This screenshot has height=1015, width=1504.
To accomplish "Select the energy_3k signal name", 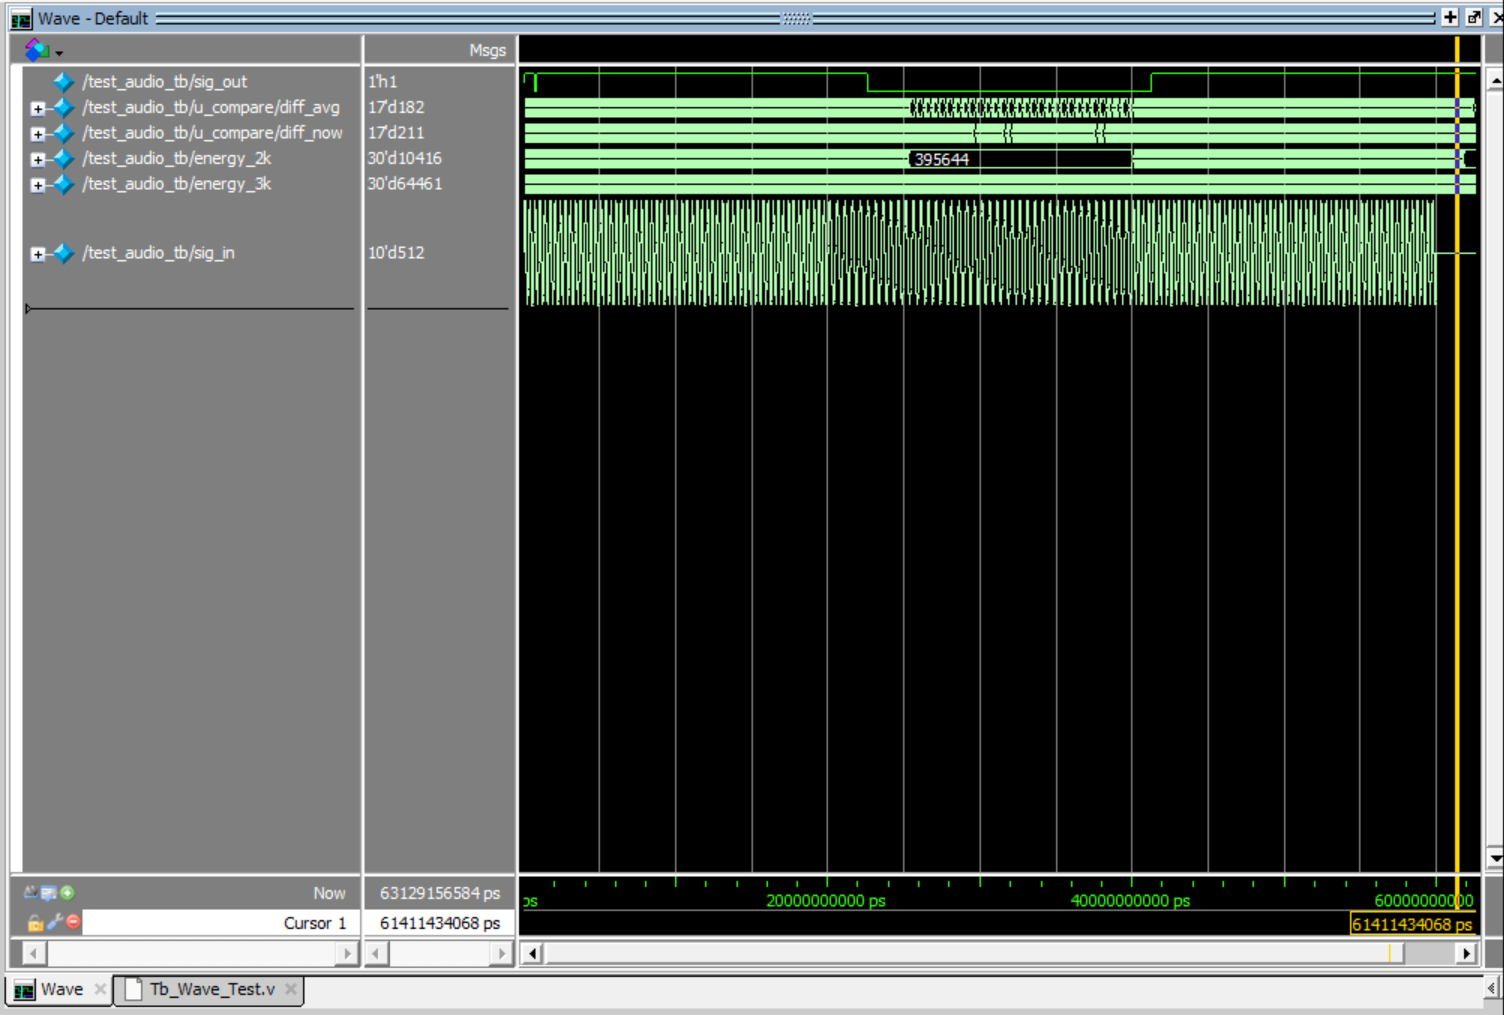I will pyautogui.click(x=176, y=184).
